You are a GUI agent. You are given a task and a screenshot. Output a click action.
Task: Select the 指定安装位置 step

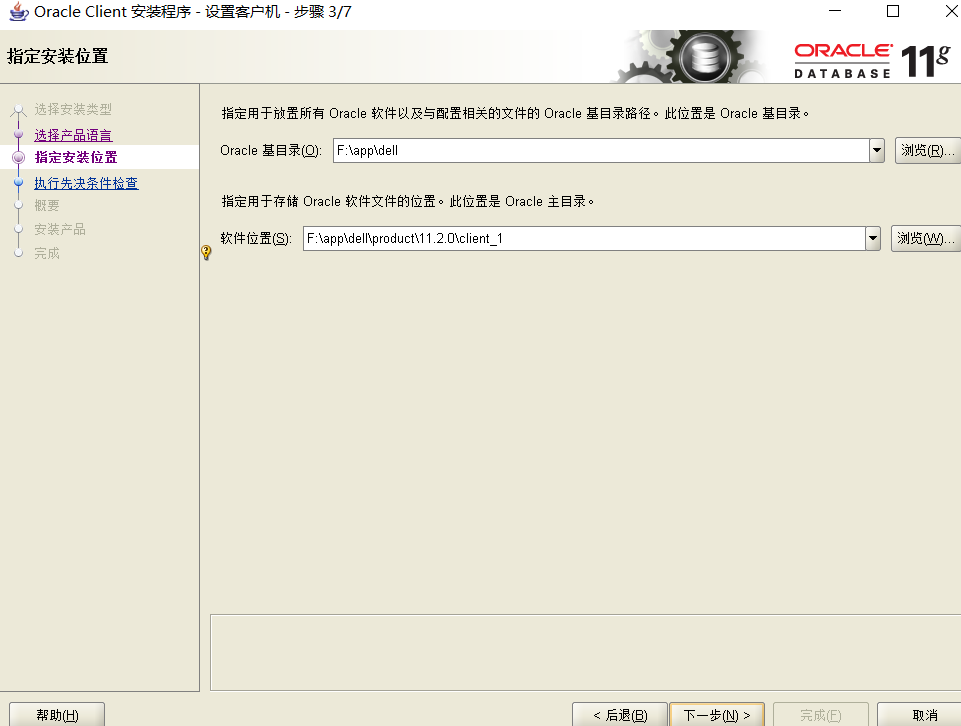(x=76, y=157)
